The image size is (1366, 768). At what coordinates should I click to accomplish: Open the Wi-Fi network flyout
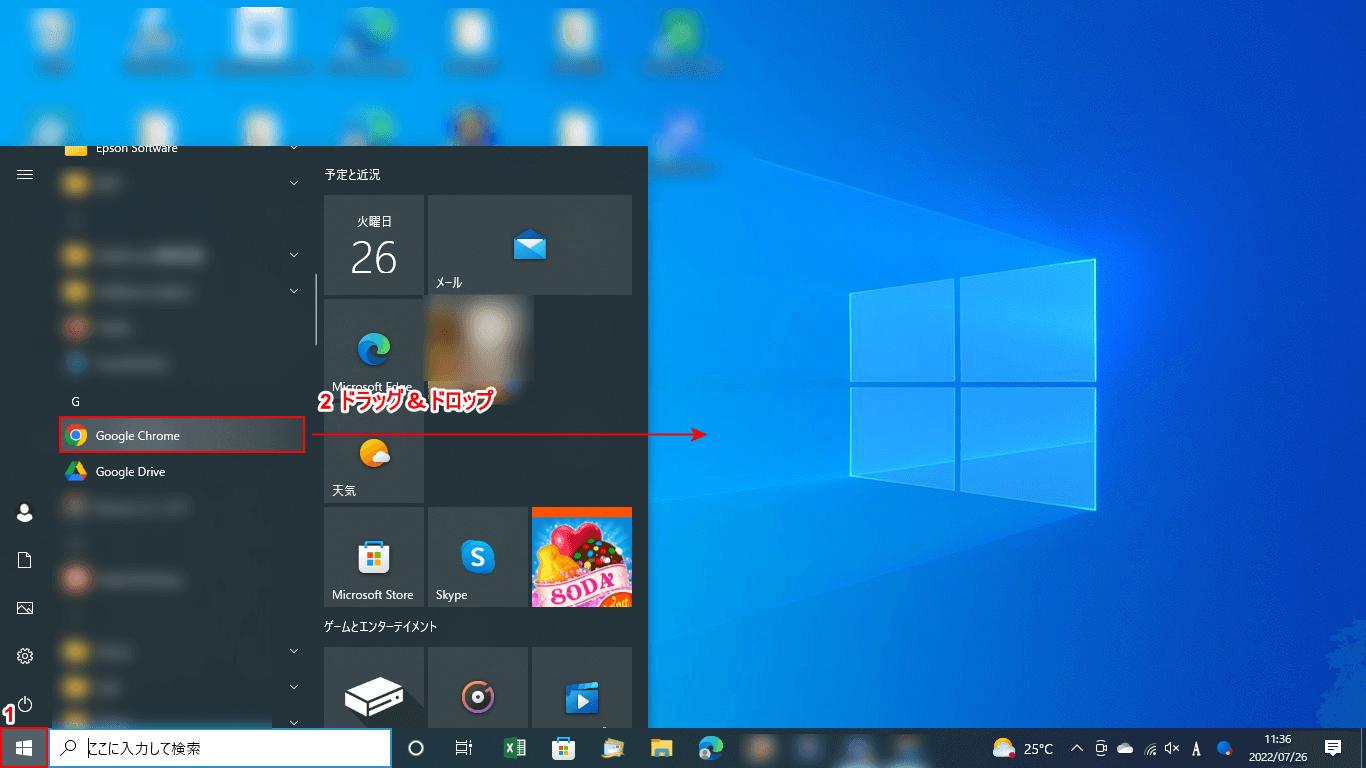tap(1150, 748)
